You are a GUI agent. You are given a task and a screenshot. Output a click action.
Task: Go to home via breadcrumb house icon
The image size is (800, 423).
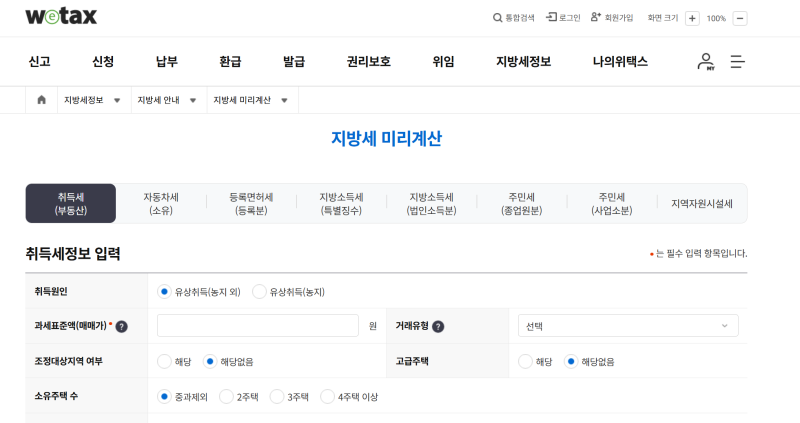click(41, 99)
